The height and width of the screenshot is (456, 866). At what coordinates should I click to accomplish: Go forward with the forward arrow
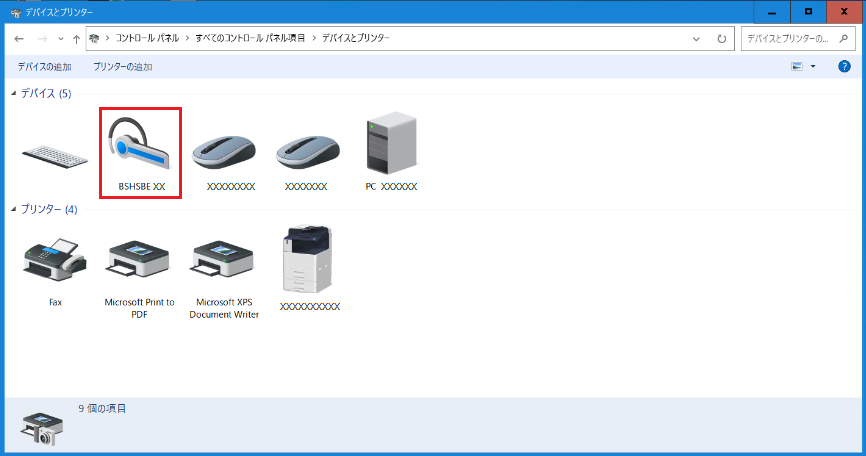click(42, 39)
